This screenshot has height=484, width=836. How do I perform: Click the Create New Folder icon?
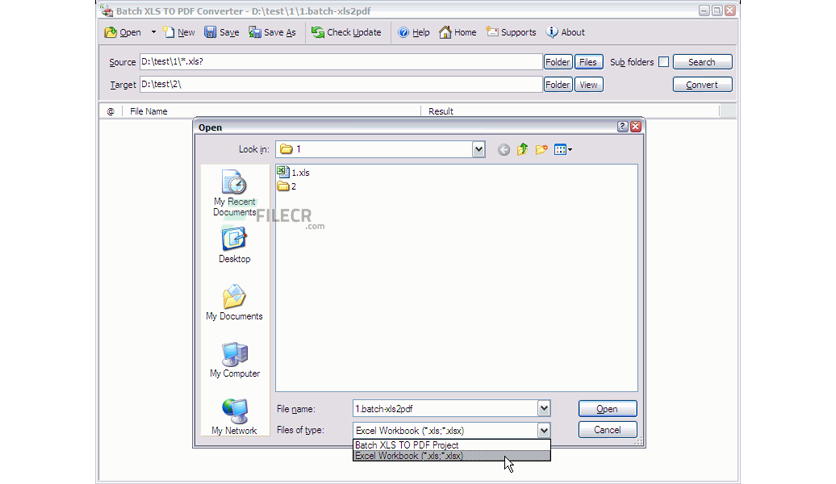541,150
